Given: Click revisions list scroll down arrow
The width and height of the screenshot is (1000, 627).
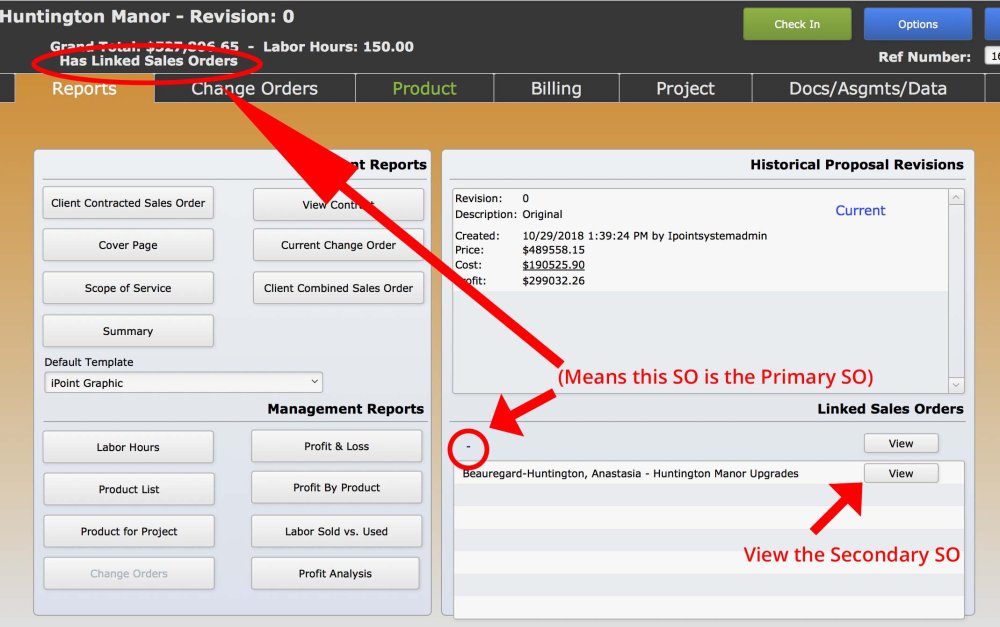Looking at the screenshot, I should click(x=955, y=385).
